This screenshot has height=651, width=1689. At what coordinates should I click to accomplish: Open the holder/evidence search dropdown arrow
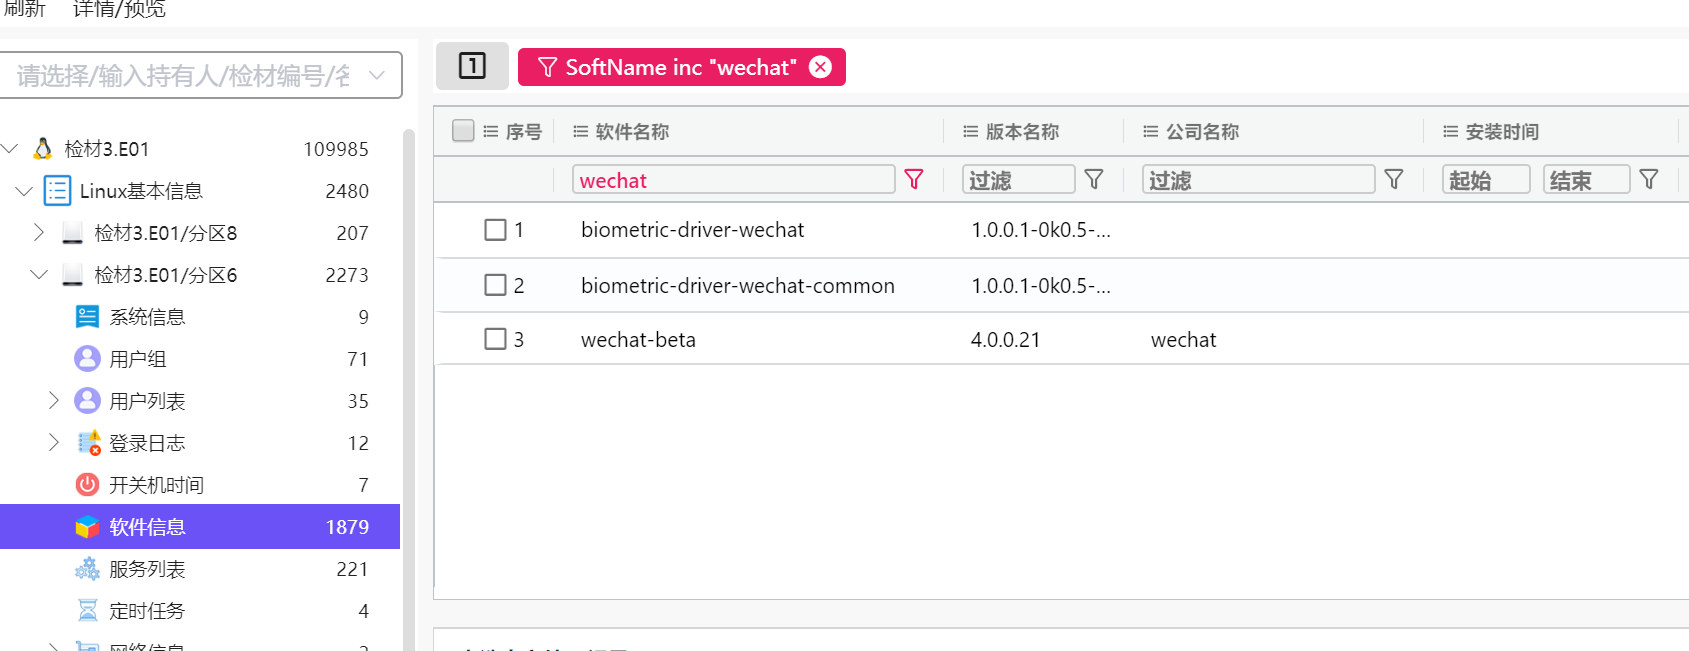[x=377, y=75]
